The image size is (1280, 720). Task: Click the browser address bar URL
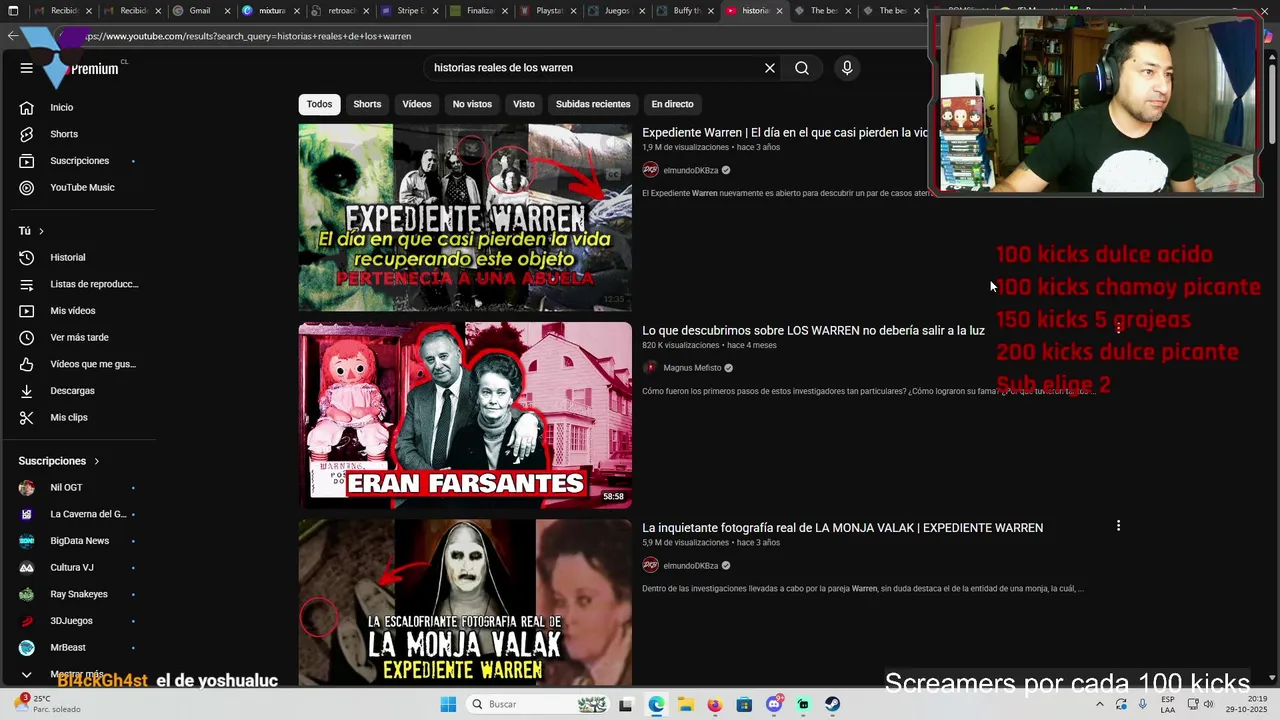[x=250, y=36]
